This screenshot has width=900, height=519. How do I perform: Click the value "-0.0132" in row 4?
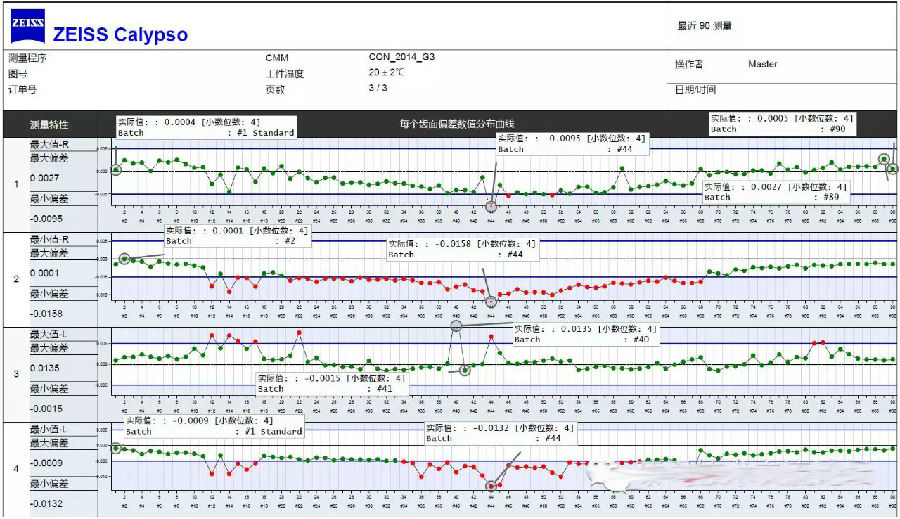point(46,503)
